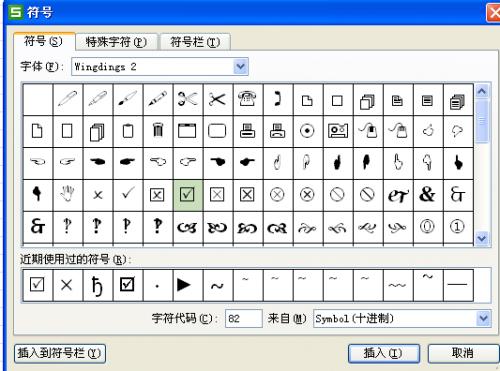Pick the circled number 1 symbol

coord(457,227)
